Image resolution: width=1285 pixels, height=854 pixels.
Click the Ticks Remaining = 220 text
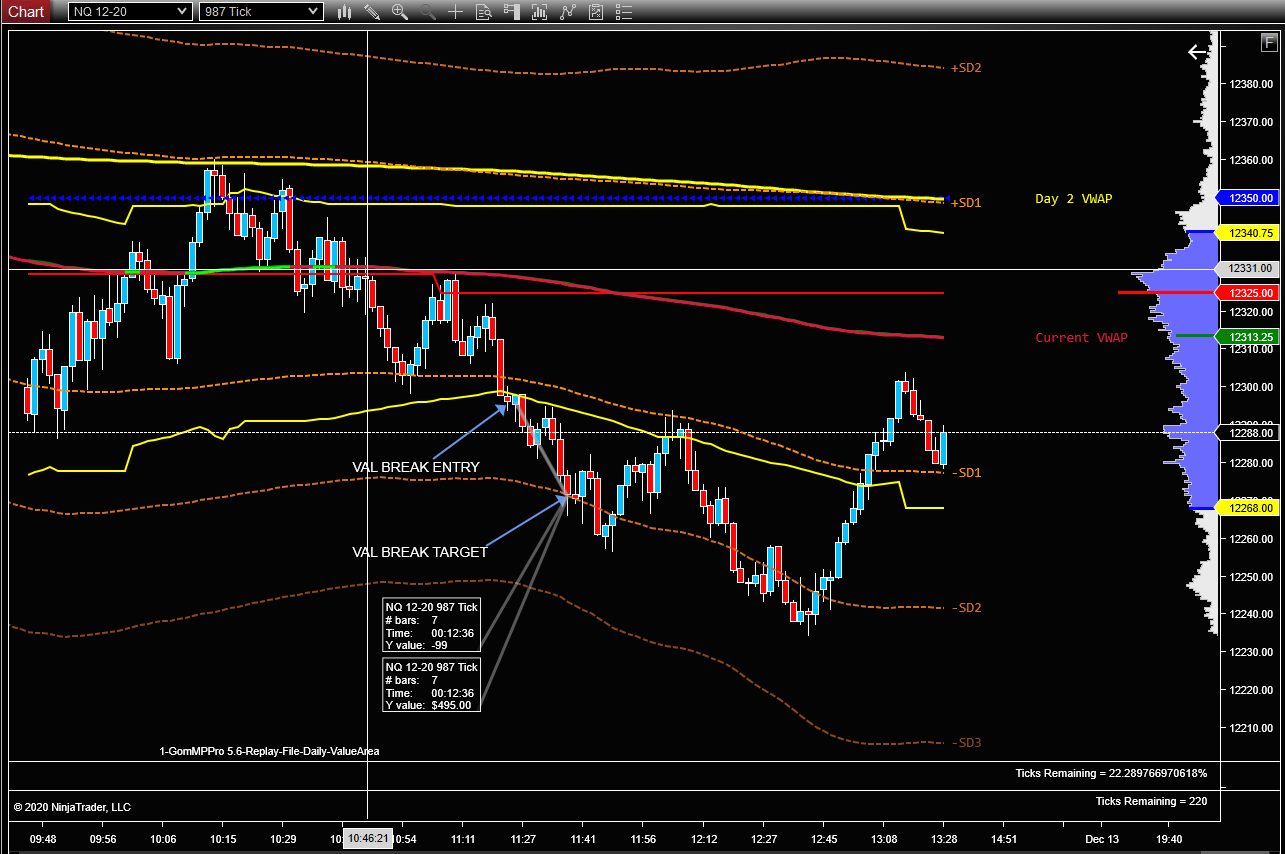pyautogui.click(x=1151, y=801)
